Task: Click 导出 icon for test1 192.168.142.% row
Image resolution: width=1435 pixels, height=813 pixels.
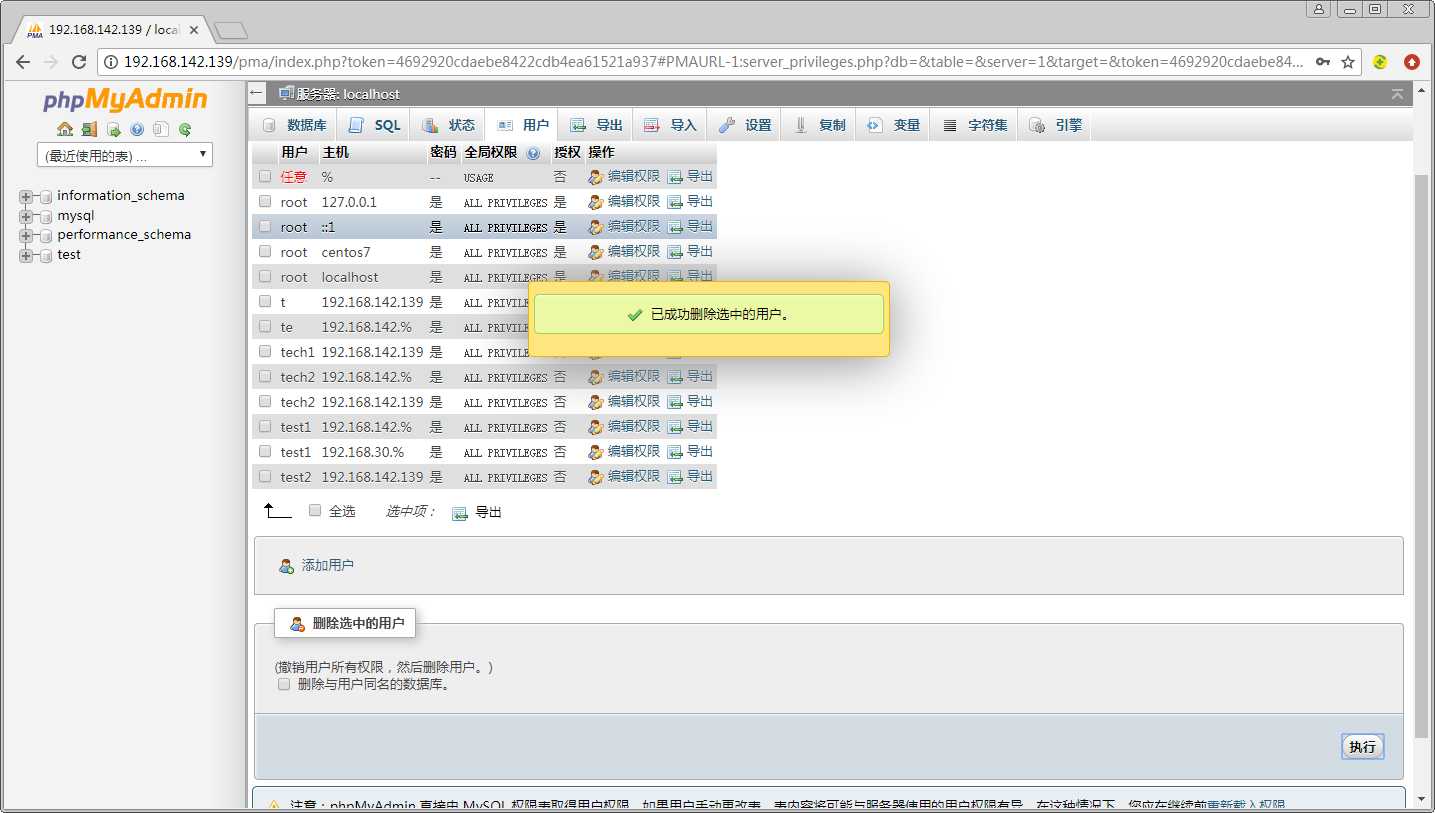Action: (675, 427)
